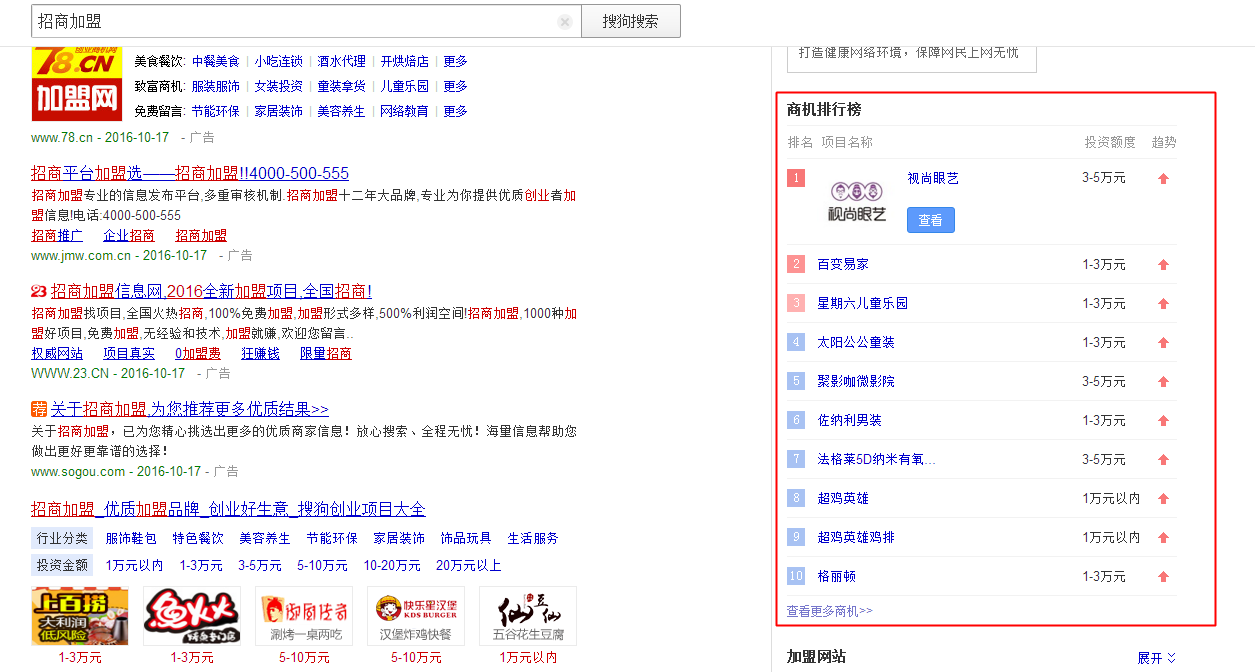Screen dimensions: 1255x672
Task: Select 家居装饰 industry tab
Action: (x=399, y=538)
